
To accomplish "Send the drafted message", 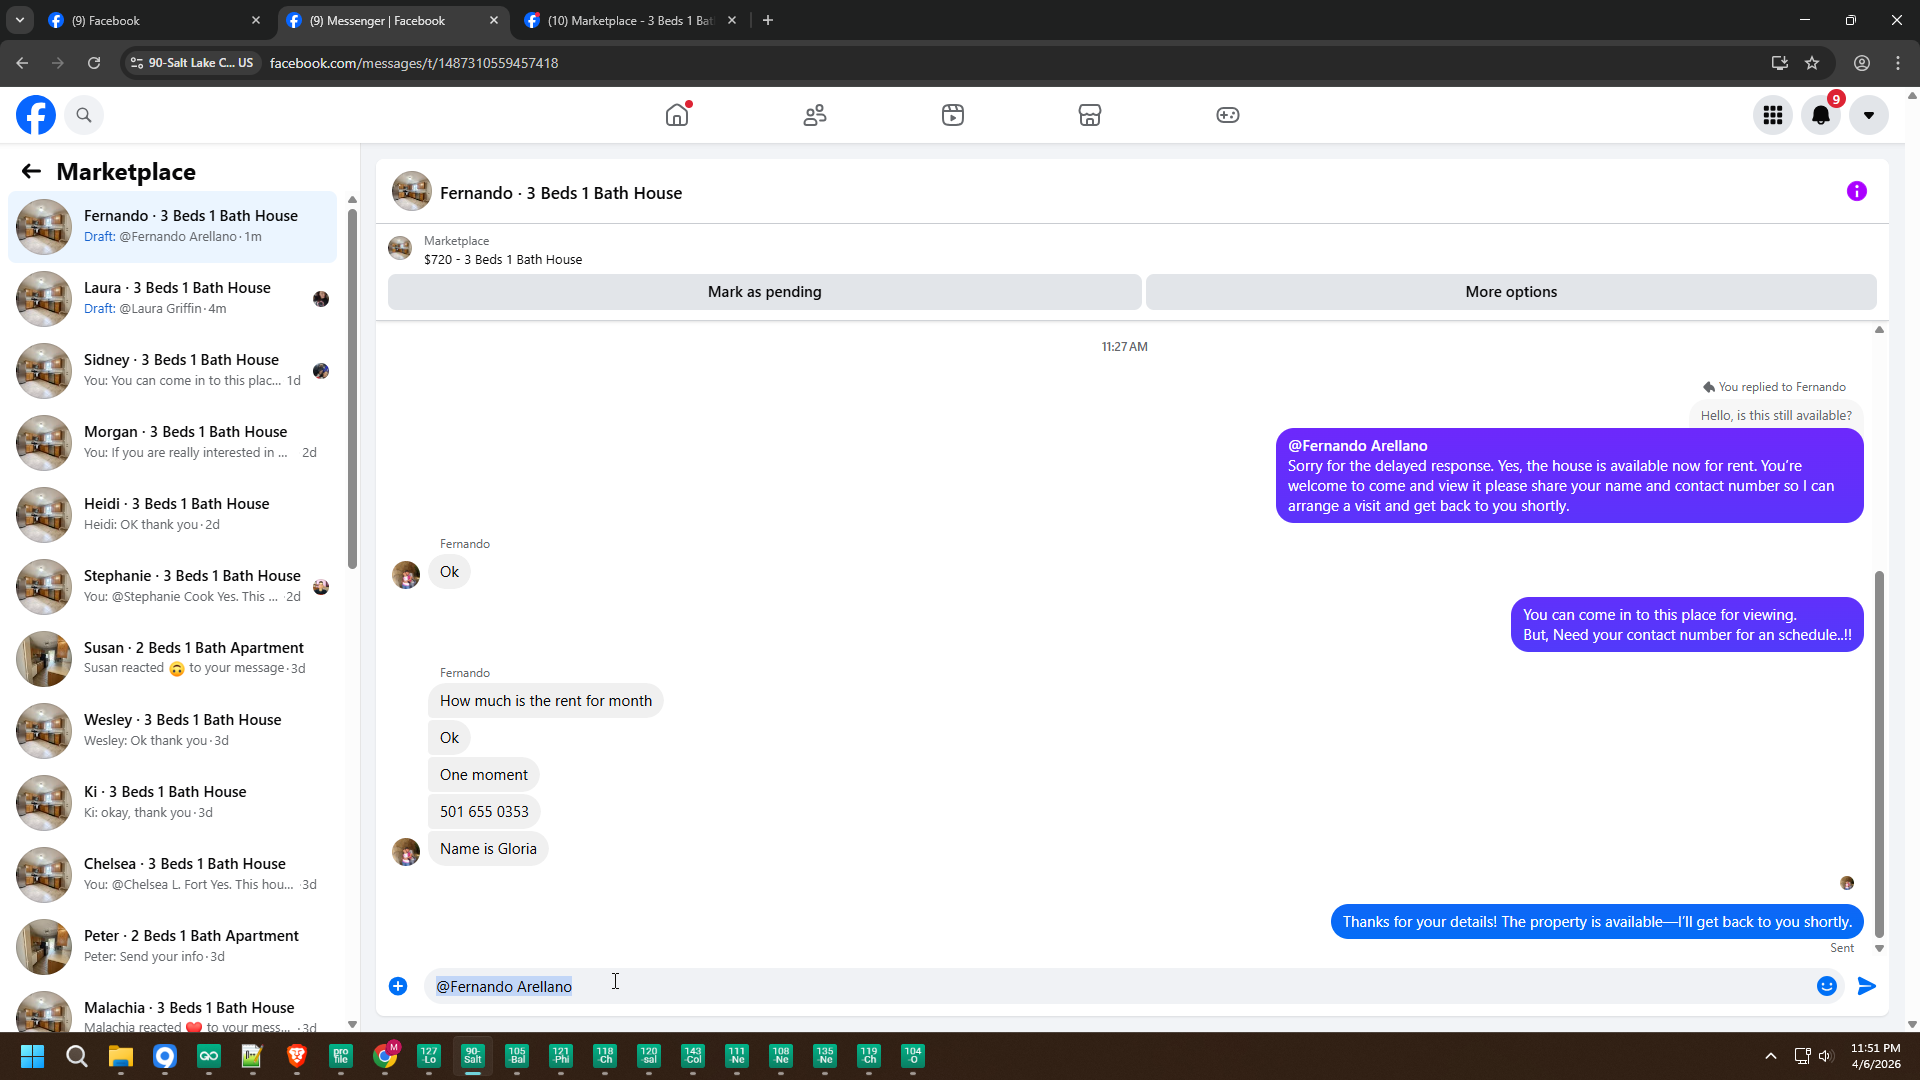I will coord(1867,986).
